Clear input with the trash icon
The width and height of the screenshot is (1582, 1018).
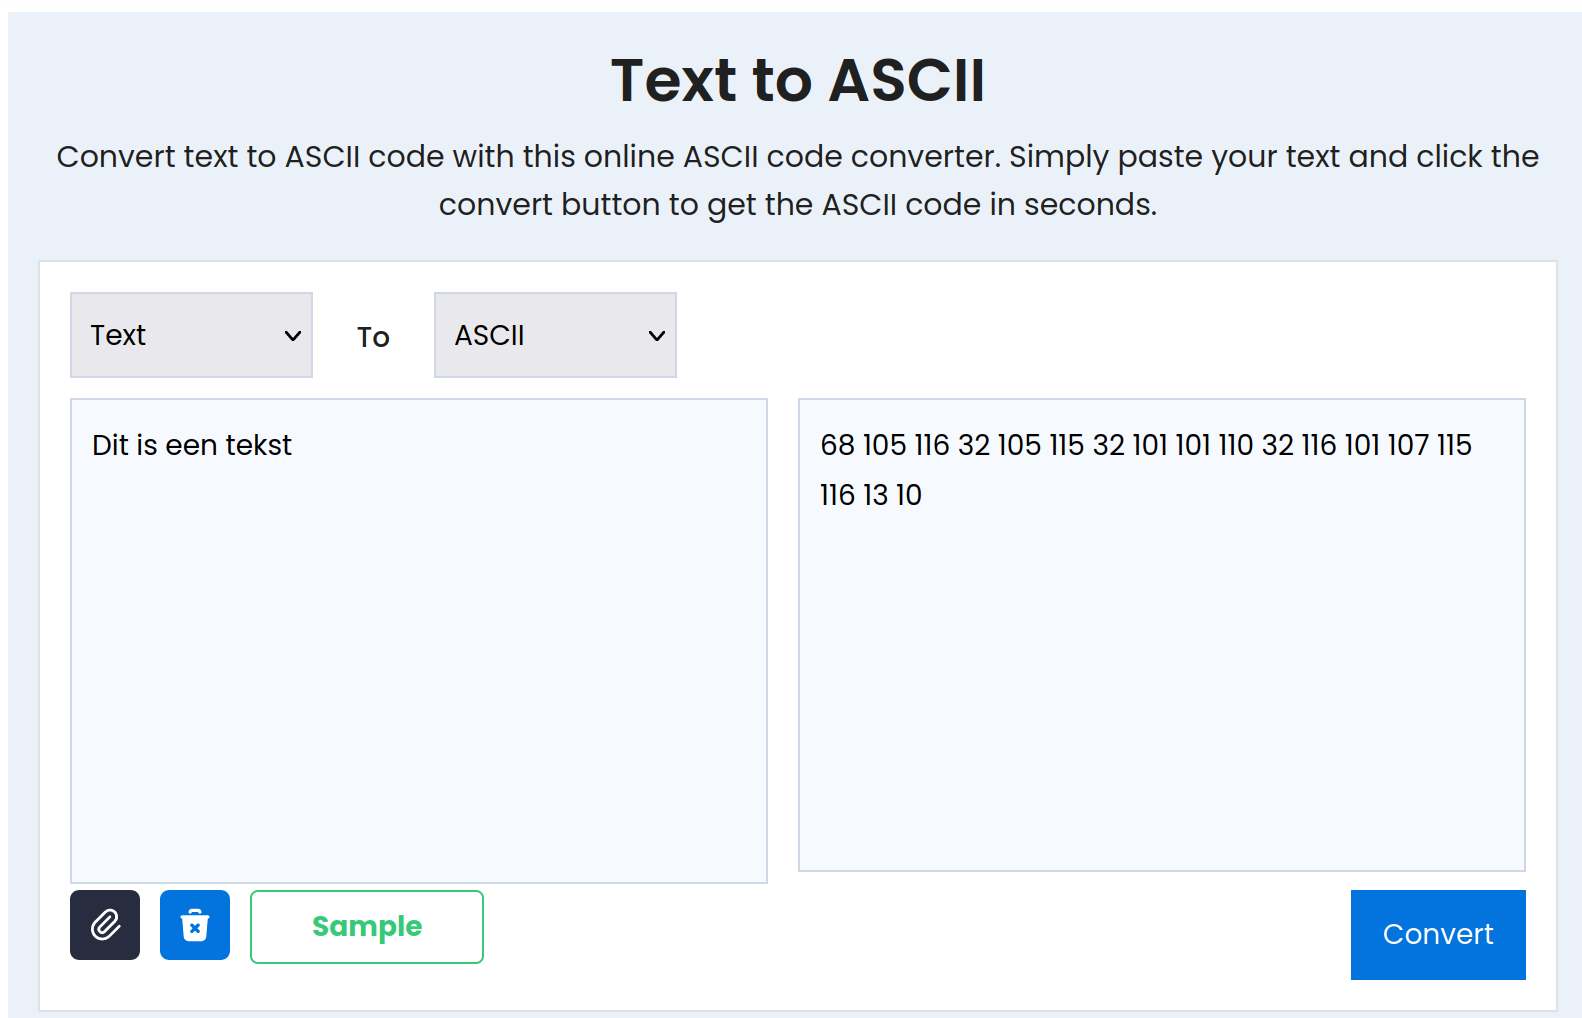[195, 925]
